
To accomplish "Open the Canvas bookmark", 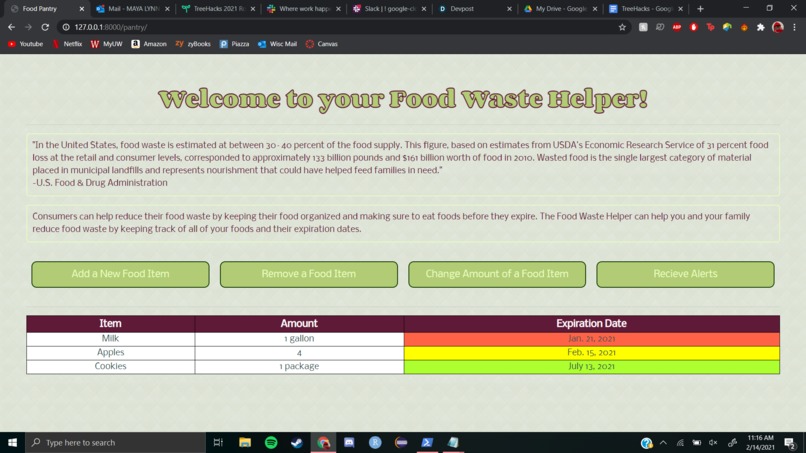I will (x=322, y=44).
